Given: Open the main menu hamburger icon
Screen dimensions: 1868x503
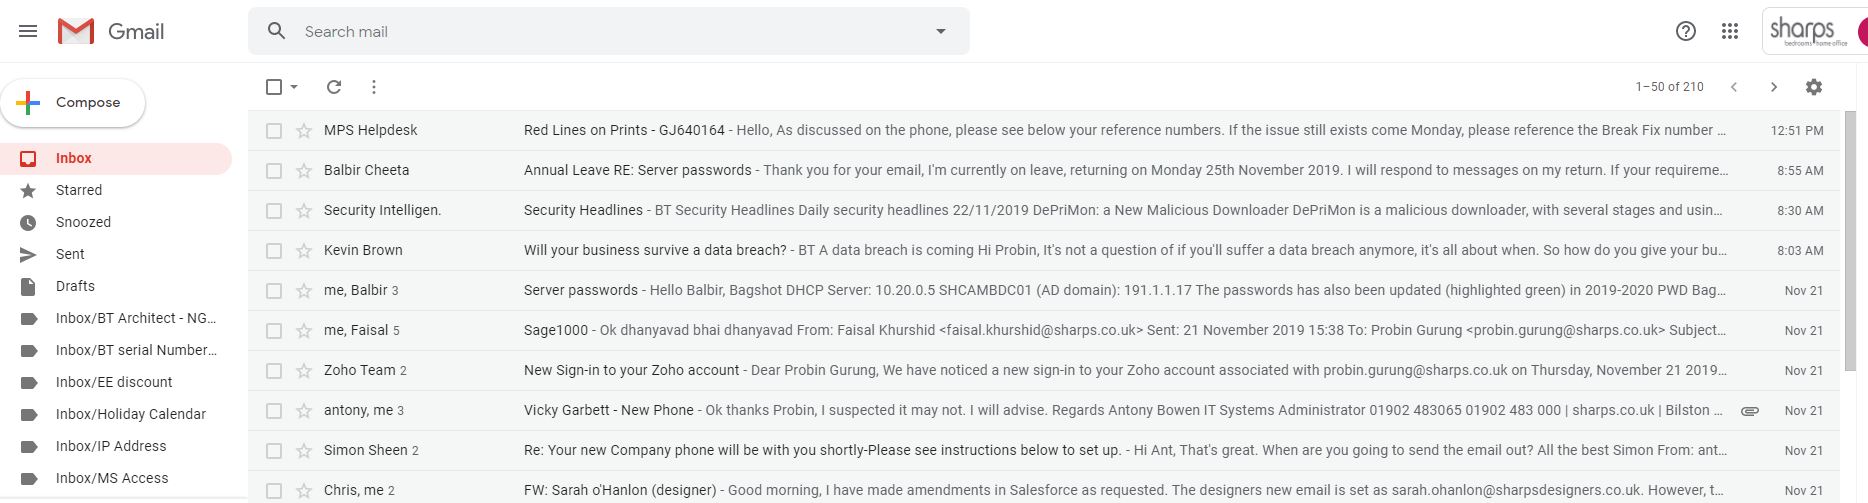Looking at the screenshot, I should 28,31.
